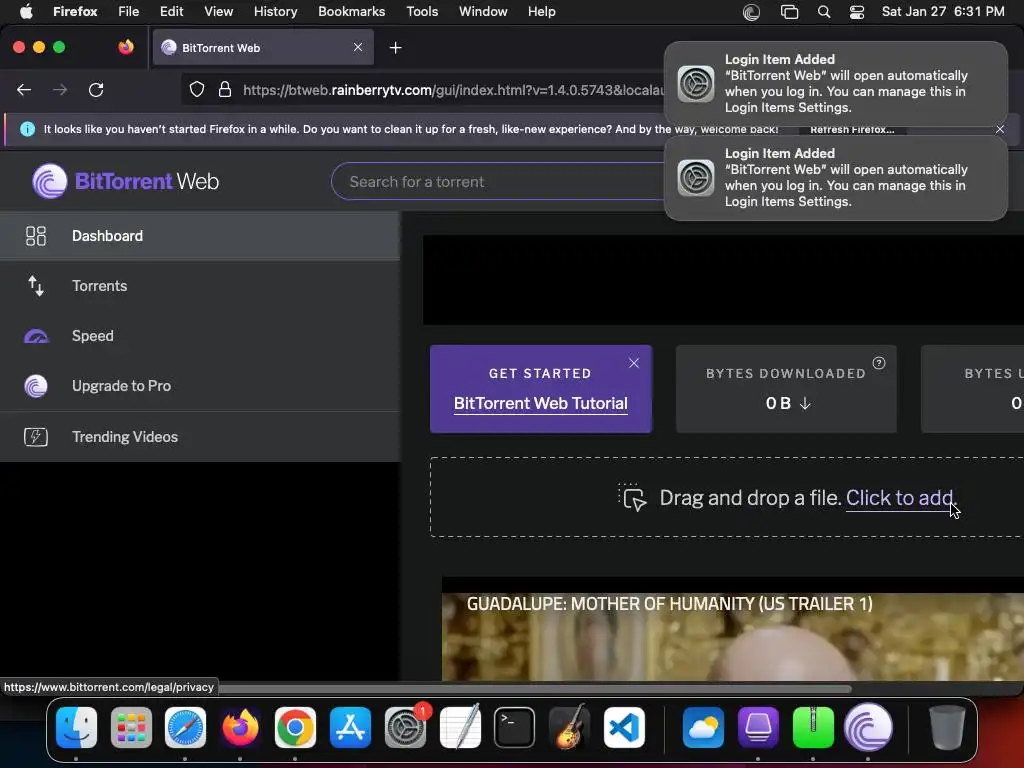The height and width of the screenshot is (768, 1024).
Task: Open the Bookmarks menu
Action: coord(351,12)
